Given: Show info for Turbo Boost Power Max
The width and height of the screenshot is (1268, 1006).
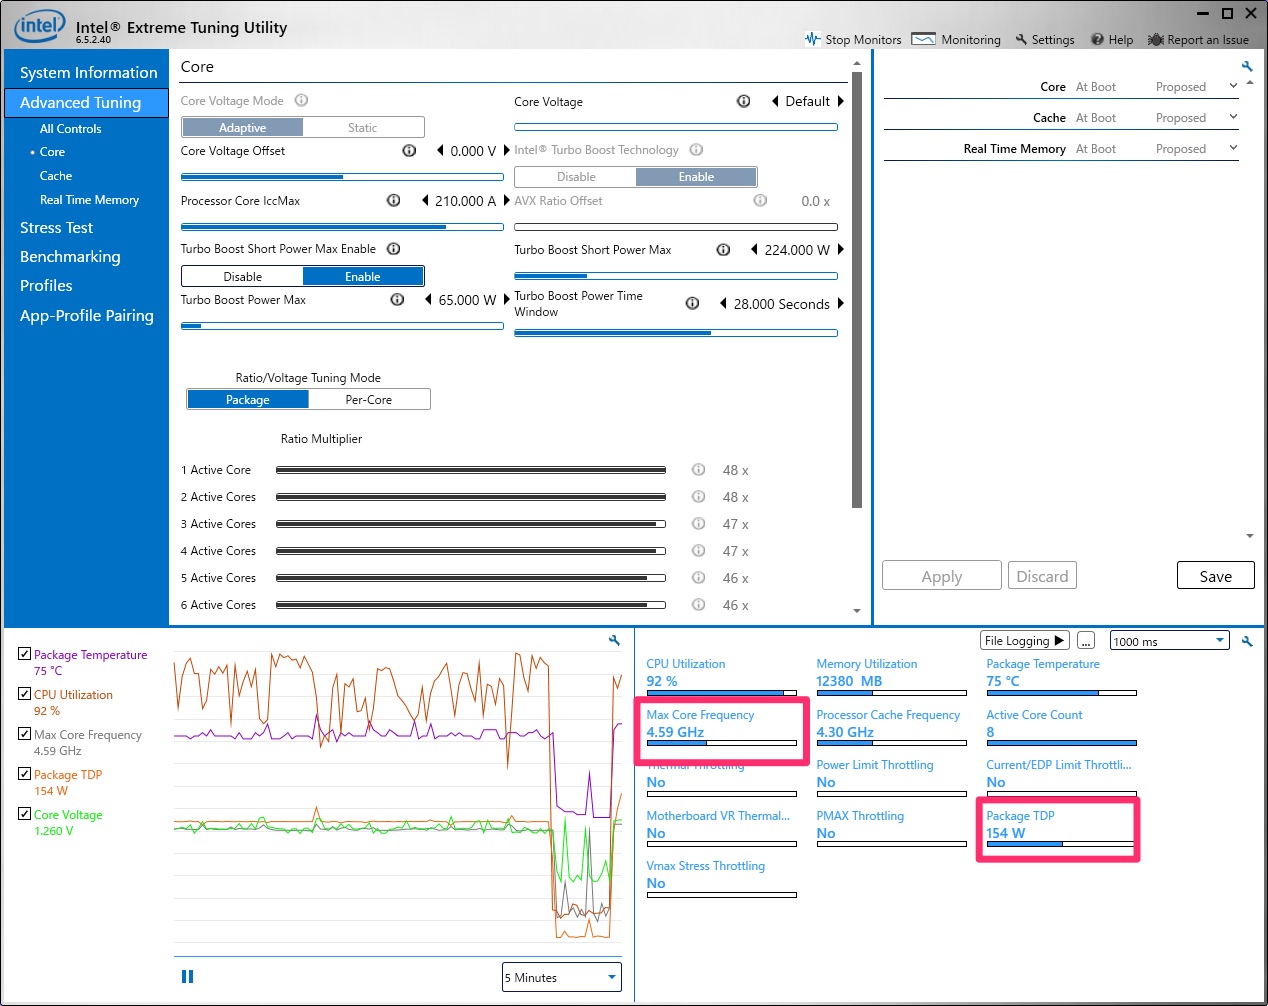Looking at the screenshot, I should [x=397, y=300].
